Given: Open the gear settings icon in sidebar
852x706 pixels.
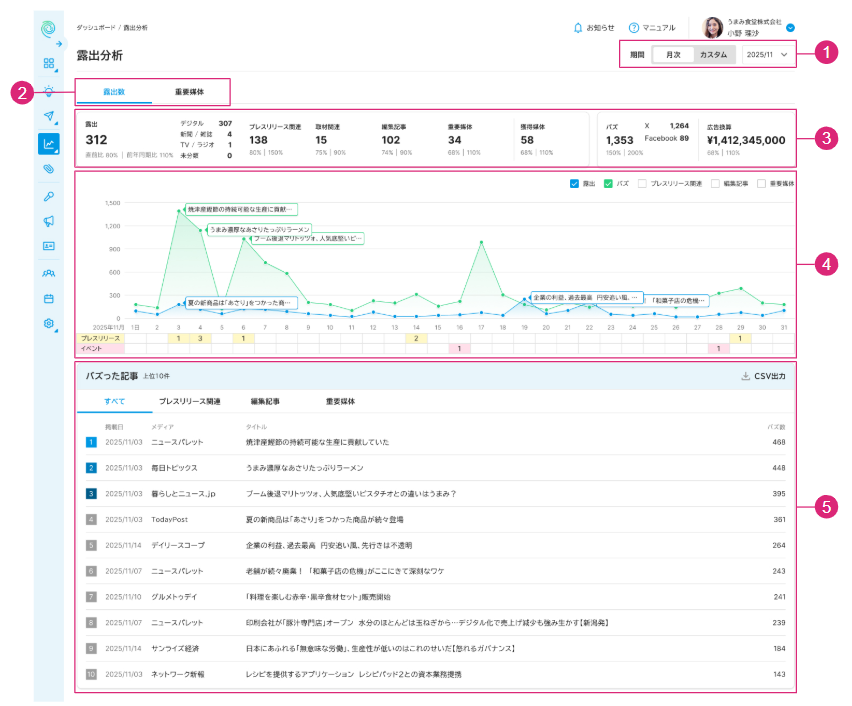Looking at the screenshot, I should click(48, 324).
